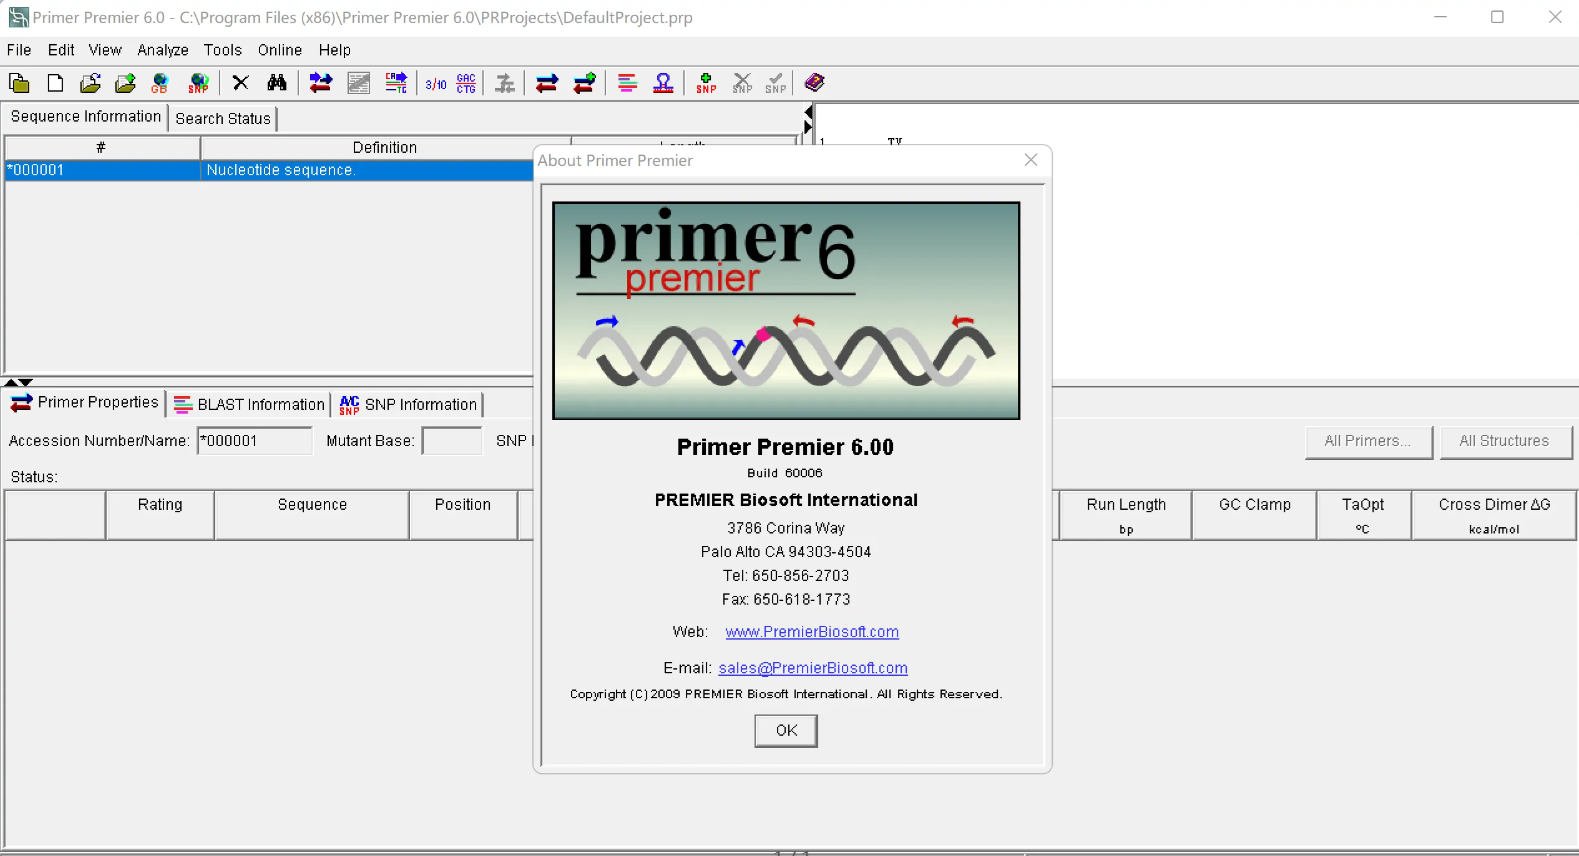
Task: Click the blue stamp template icon
Action: click(x=663, y=83)
